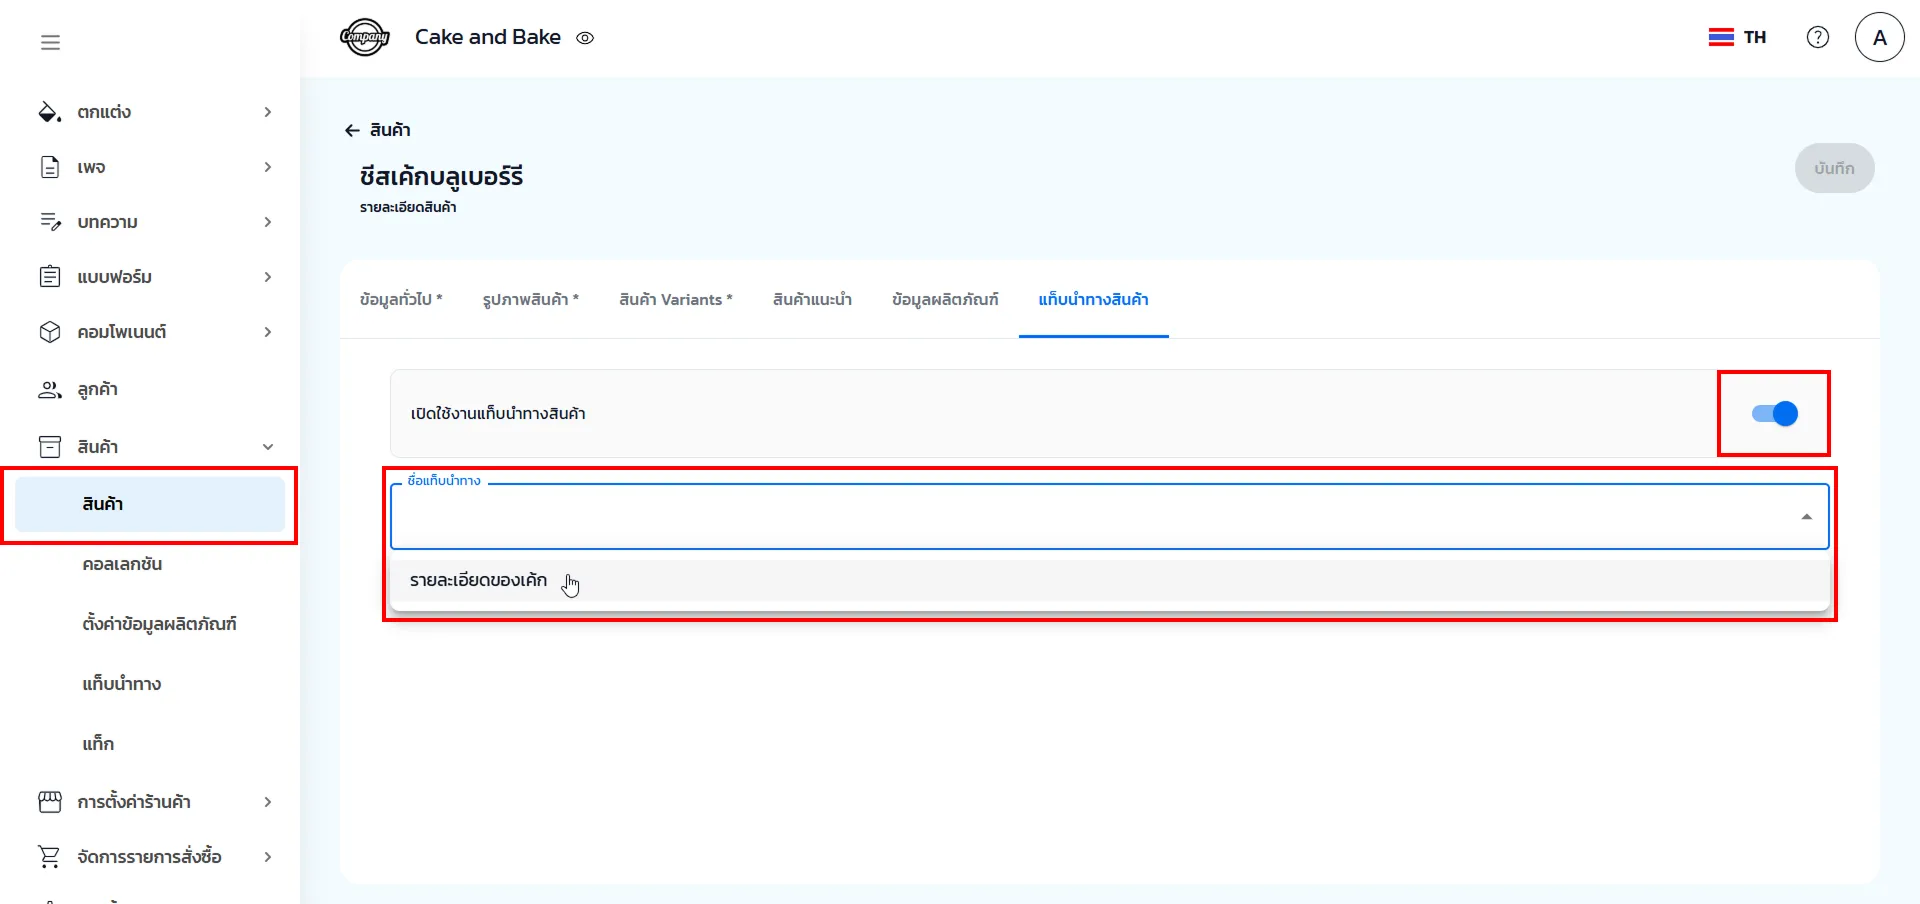This screenshot has height=904, width=1920.
Task: Open the สินค้า Variants tab
Action: (675, 300)
